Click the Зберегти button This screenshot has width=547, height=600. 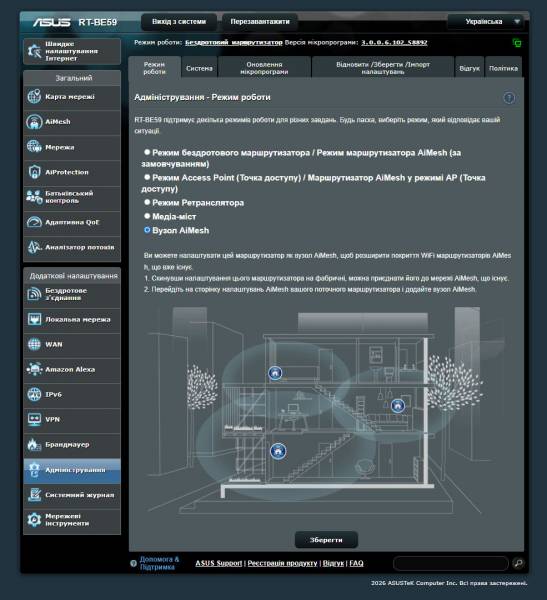coord(326,540)
